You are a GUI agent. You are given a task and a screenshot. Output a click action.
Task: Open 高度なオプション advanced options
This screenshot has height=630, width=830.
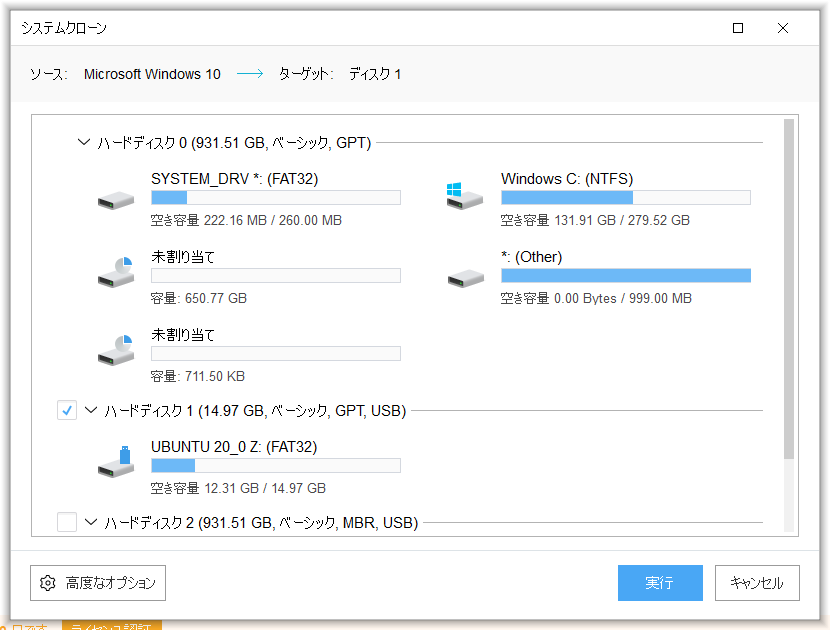tap(98, 583)
